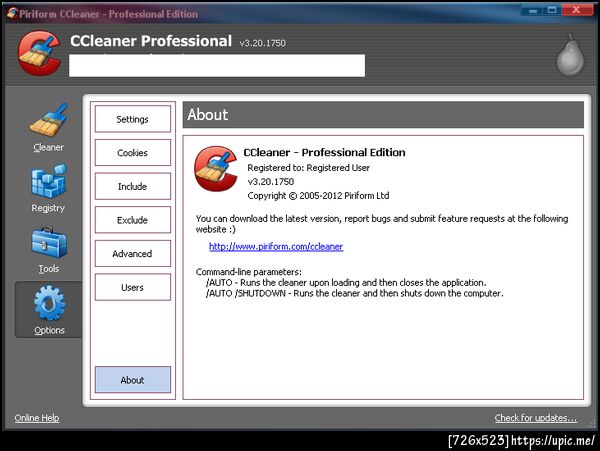This screenshot has height=451, width=600.
Task: Close the CCleaner window
Action: [577, 10]
